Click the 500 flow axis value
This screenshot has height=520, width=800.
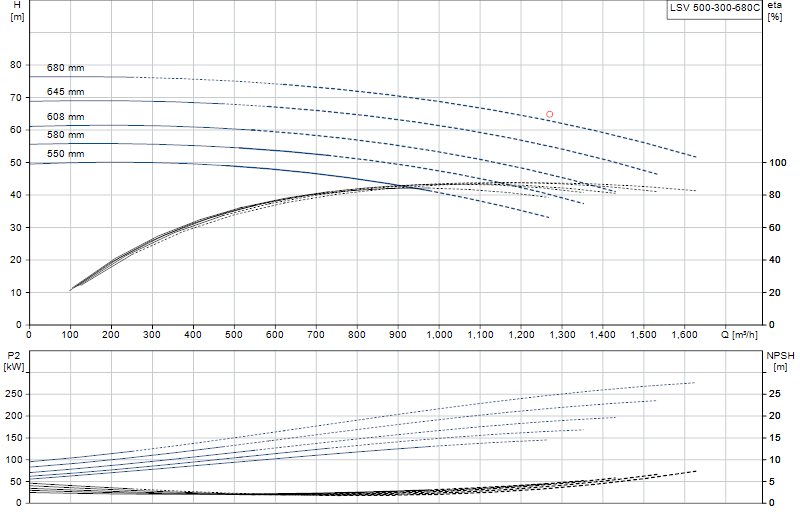point(234,335)
